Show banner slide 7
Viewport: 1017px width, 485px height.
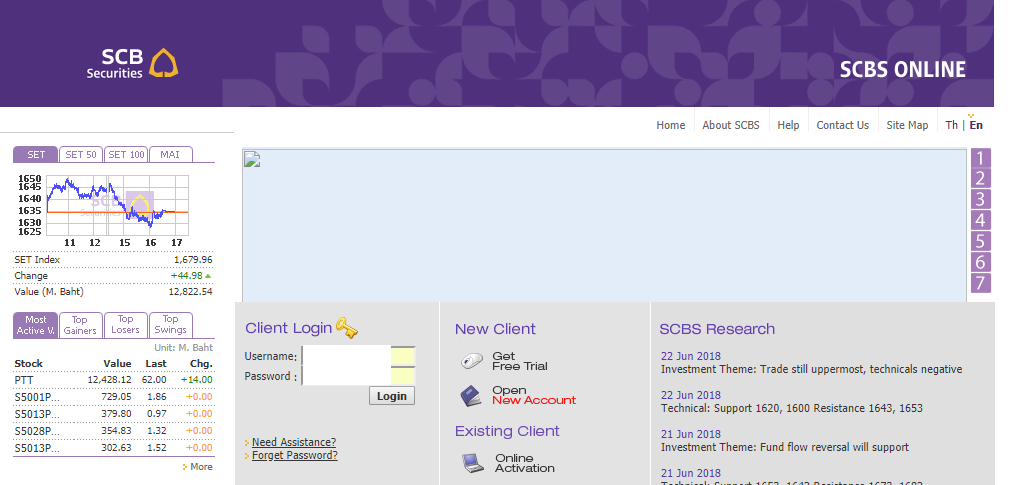click(981, 283)
